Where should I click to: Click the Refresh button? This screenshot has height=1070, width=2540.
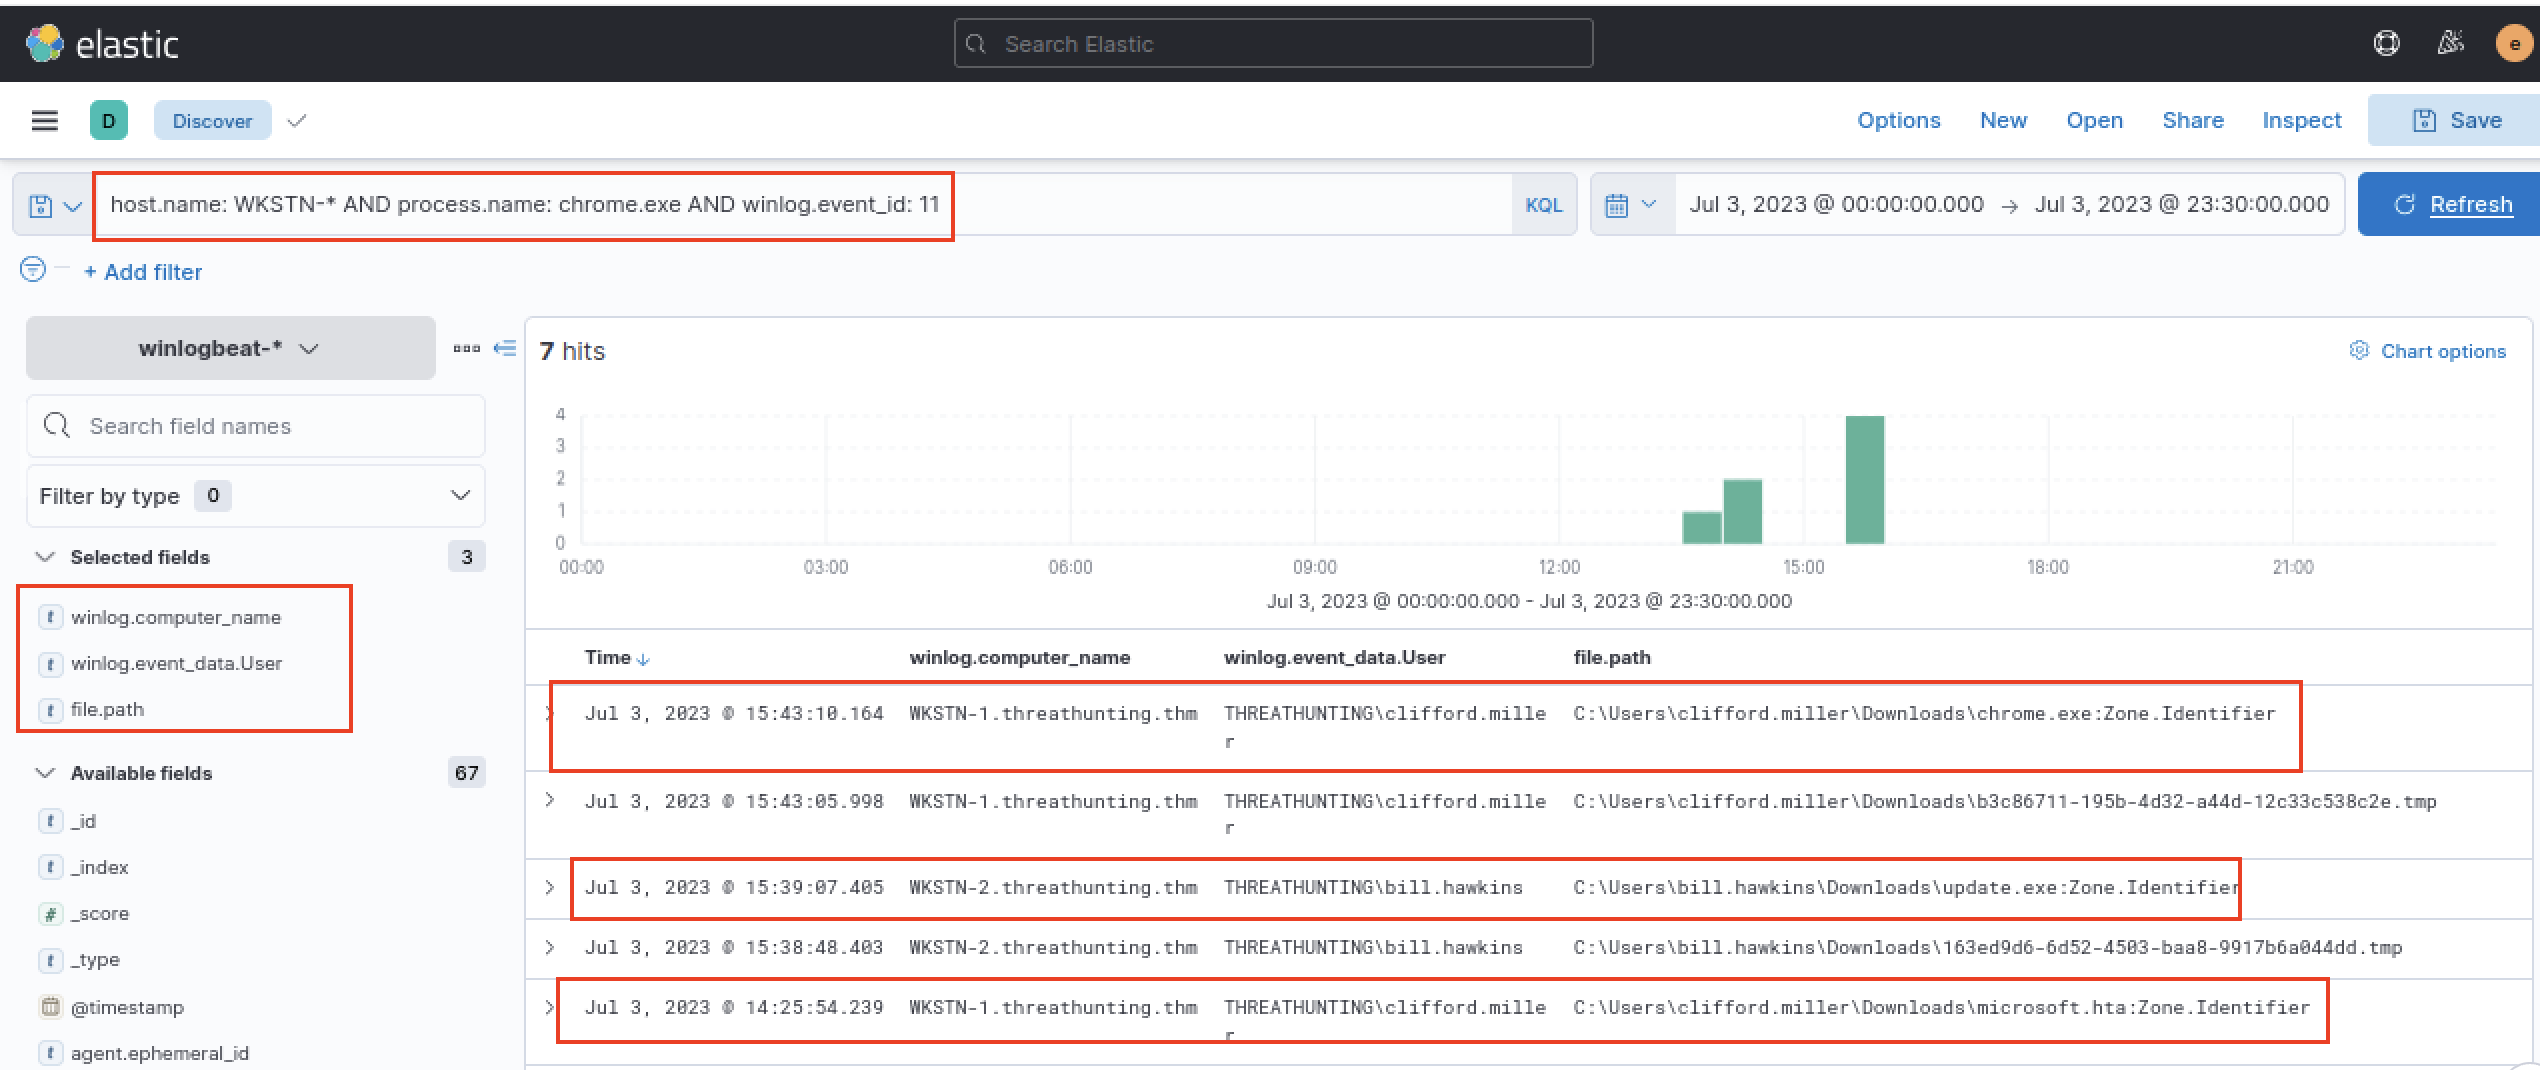pyautogui.click(x=2451, y=204)
